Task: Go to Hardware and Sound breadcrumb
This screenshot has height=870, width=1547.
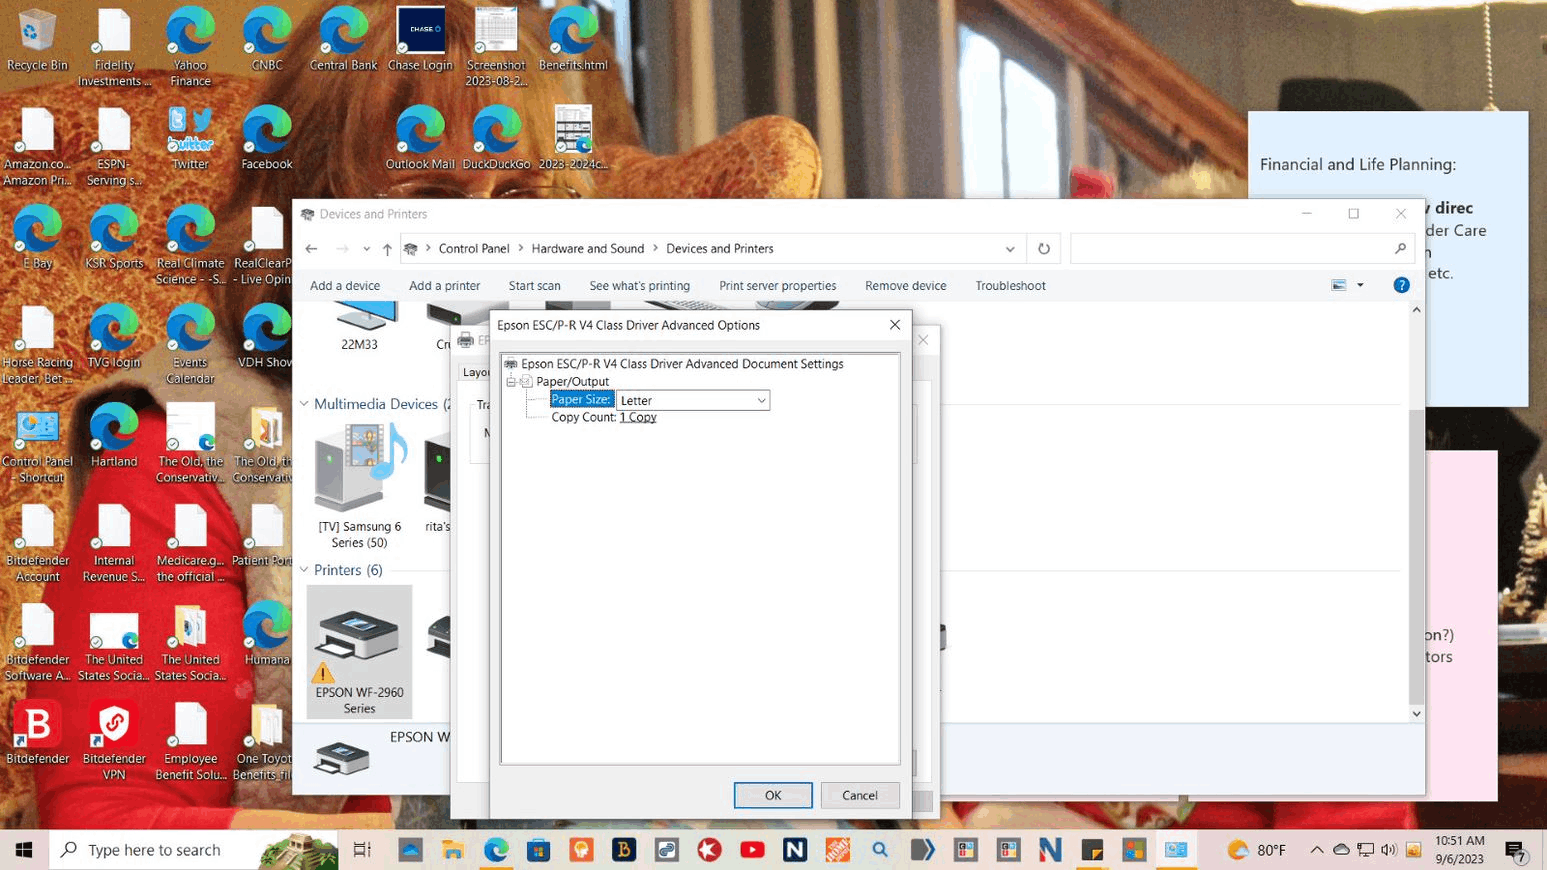Action: 588,249
